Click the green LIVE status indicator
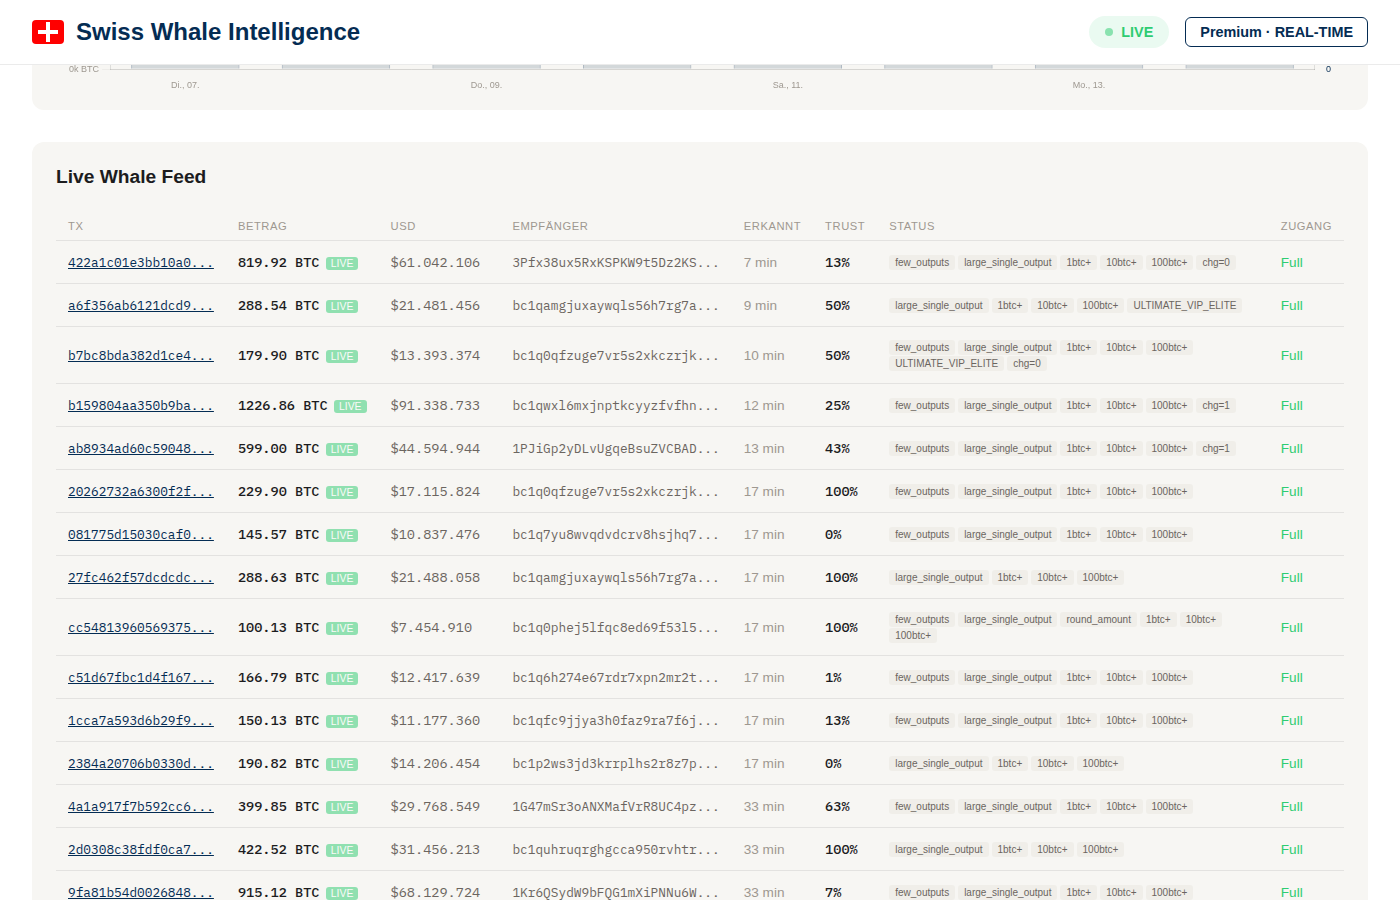This screenshot has height=900, width=1400. tap(1128, 32)
